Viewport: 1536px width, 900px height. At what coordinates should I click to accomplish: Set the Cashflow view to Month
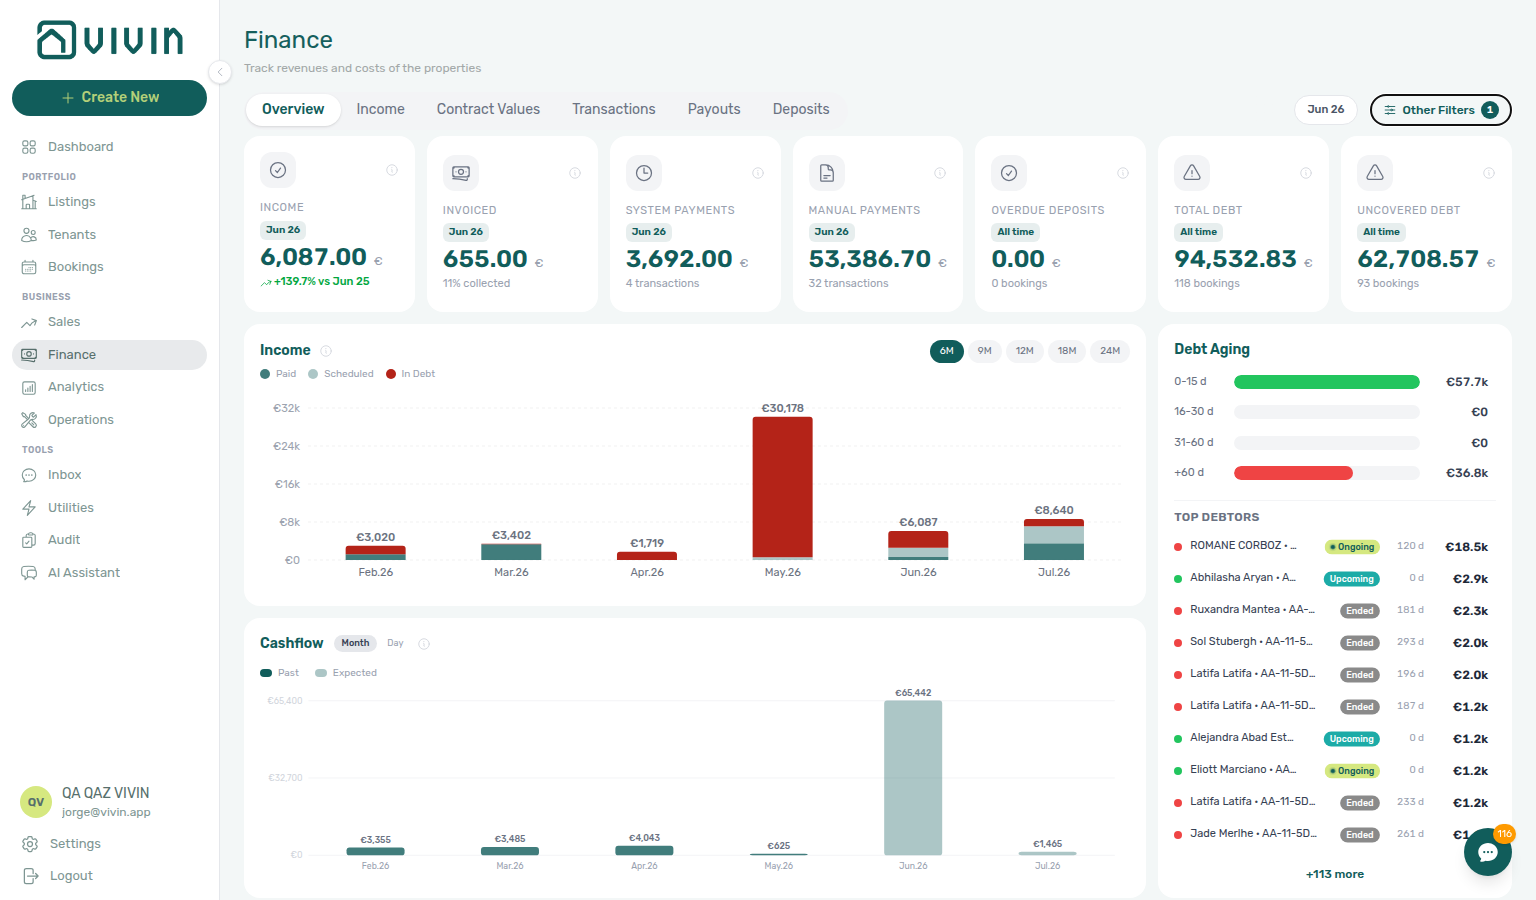pos(355,643)
